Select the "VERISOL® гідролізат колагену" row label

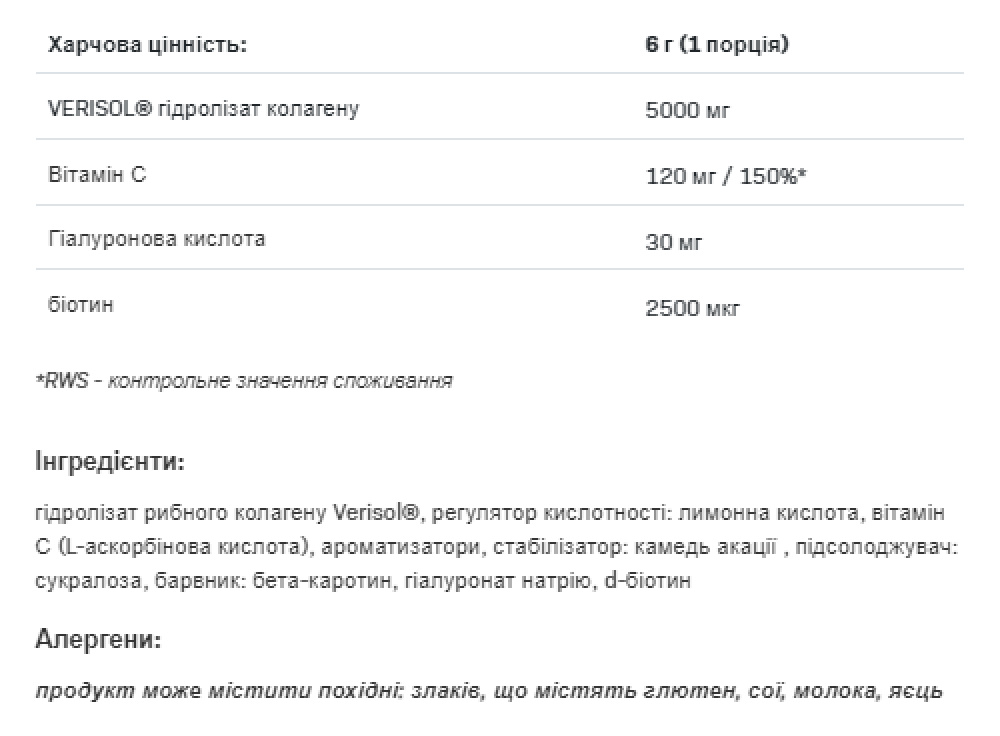[x=203, y=108]
